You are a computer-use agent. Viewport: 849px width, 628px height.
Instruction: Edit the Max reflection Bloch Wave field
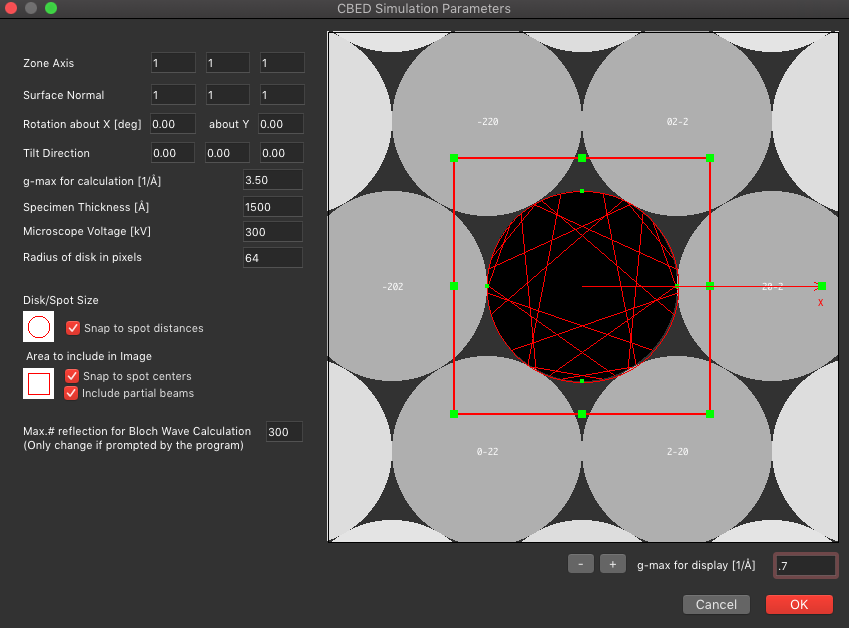(x=284, y=431)
